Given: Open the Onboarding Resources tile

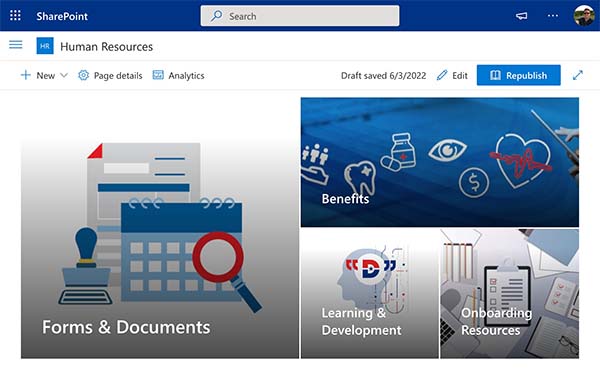Looking at the screenshot, I should (x=510, y=294).
